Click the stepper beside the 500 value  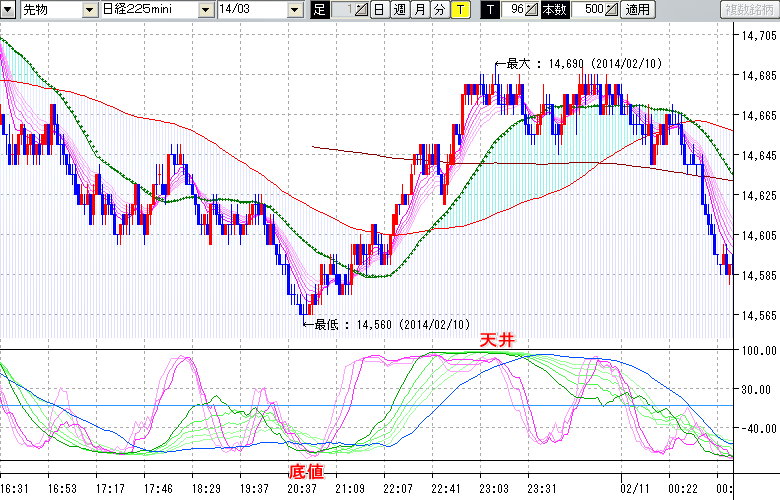pos(611,9)
